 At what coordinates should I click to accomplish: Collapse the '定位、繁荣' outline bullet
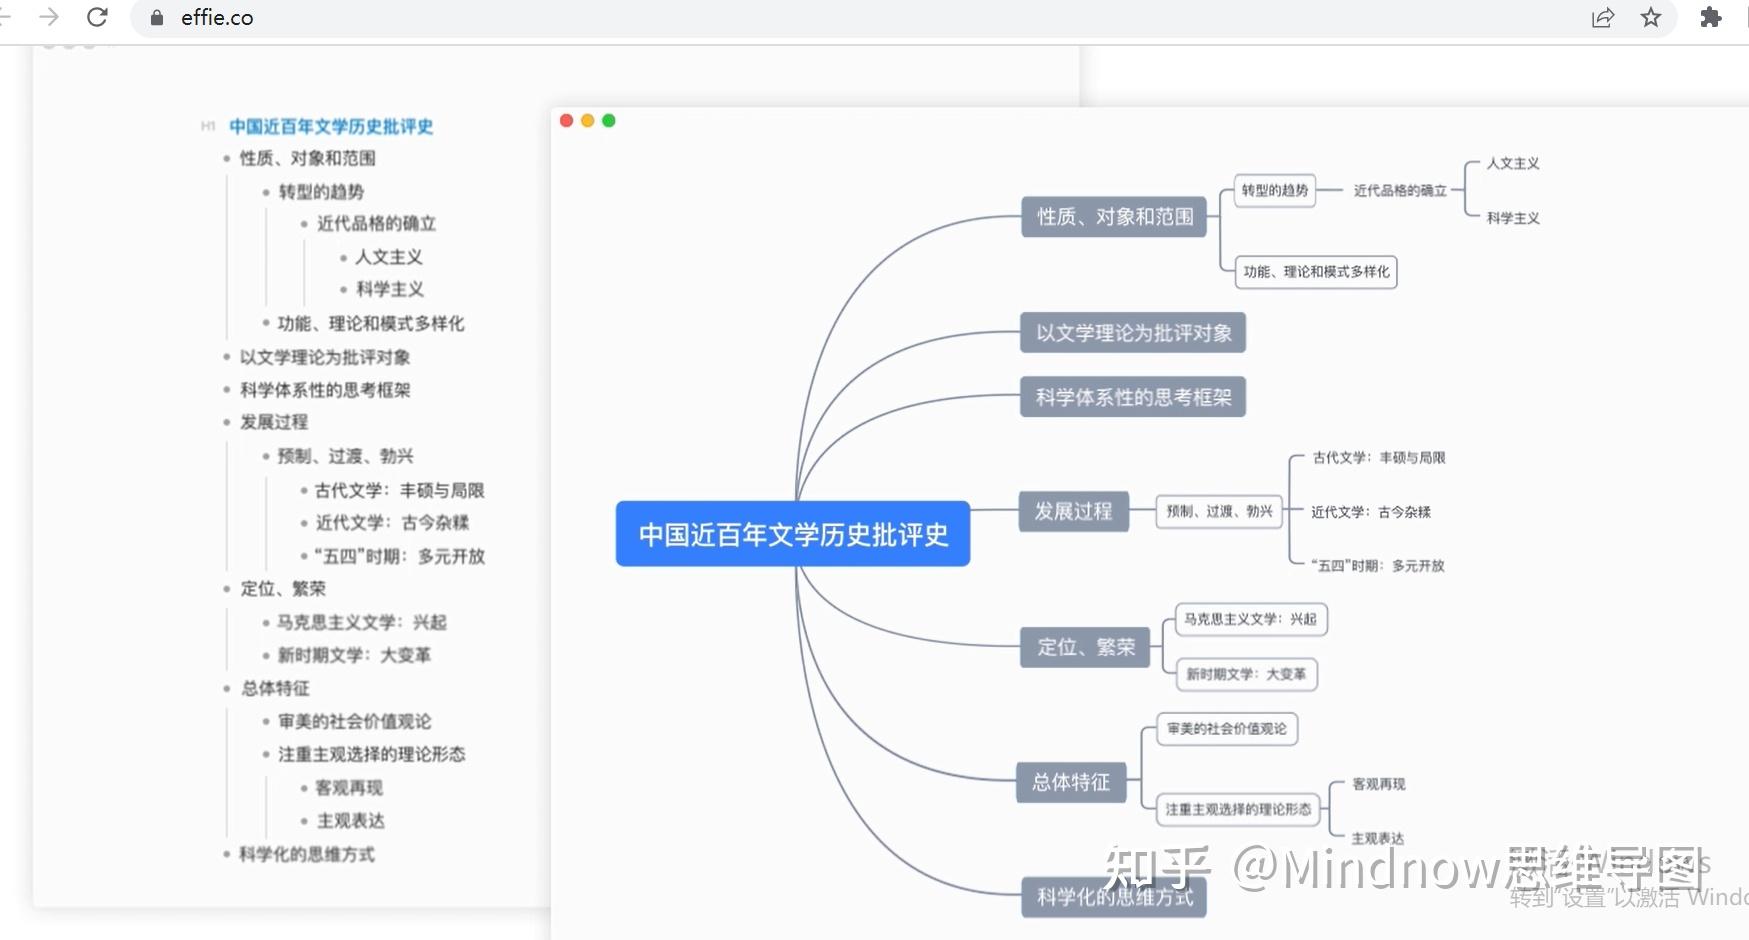pos(228,588)
